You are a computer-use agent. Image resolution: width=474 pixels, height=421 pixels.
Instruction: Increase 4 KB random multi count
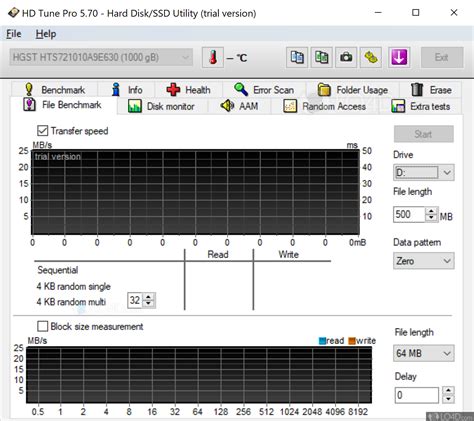pyautogui.click(x=148, y=297)
